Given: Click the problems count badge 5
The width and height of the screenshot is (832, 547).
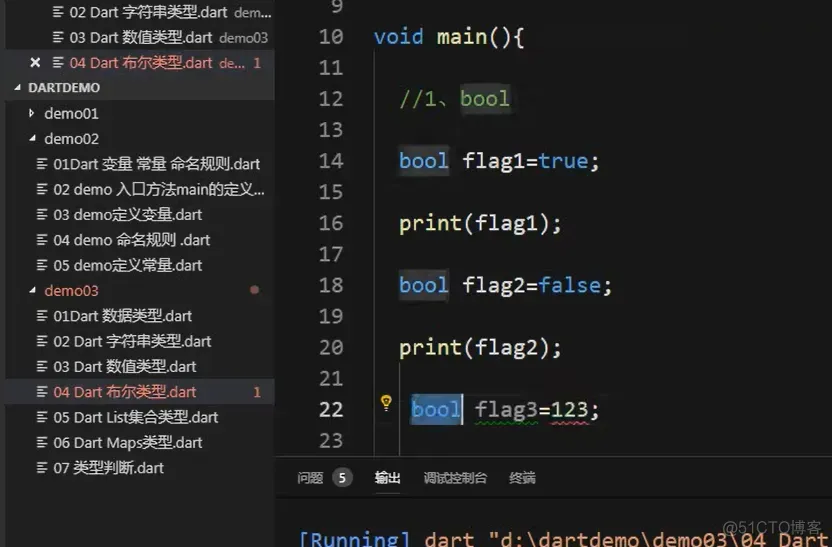Looking at the screenshot, I should (342, 478).
